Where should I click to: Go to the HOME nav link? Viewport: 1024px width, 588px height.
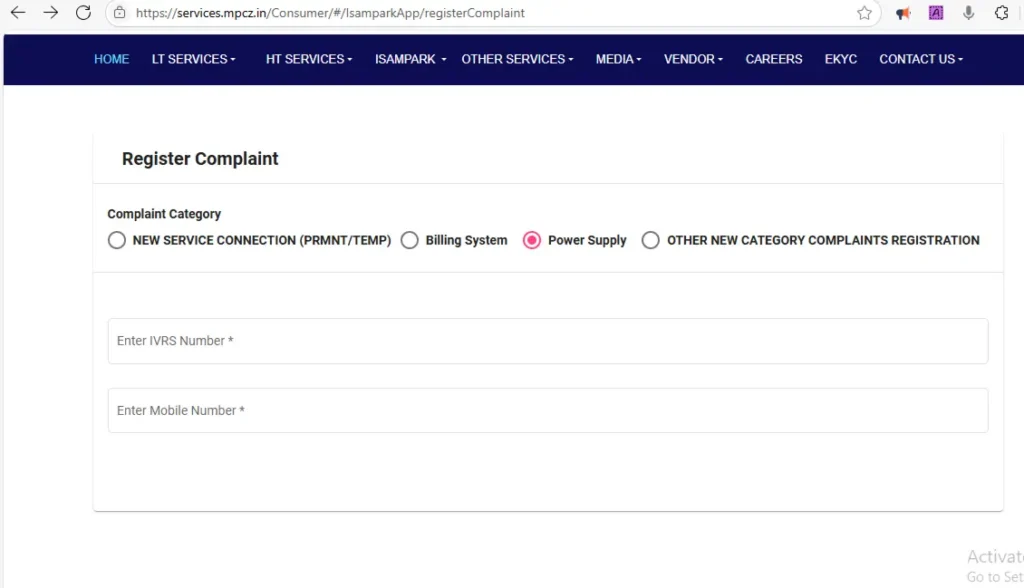[x=112, y=59]
